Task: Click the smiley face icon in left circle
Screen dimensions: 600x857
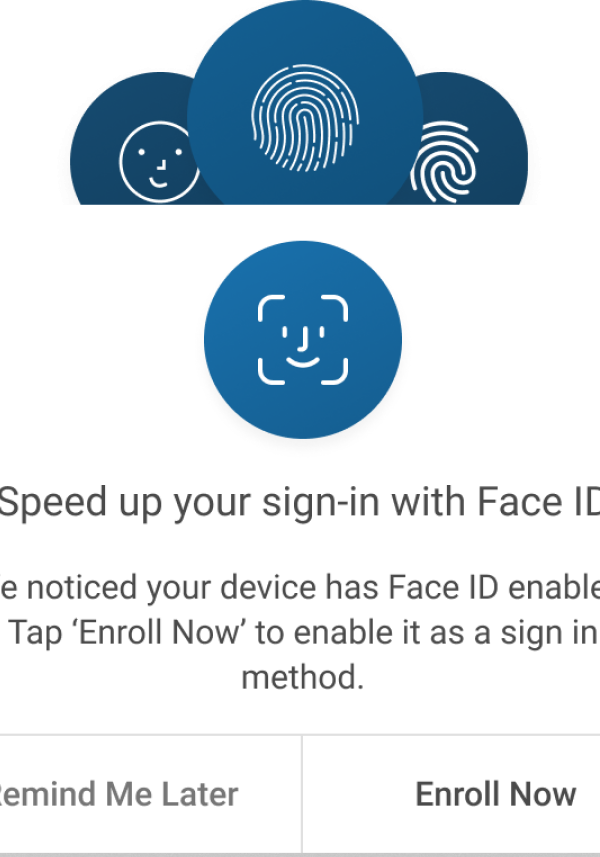Action: pyautogui.click(x=158, y=161)
